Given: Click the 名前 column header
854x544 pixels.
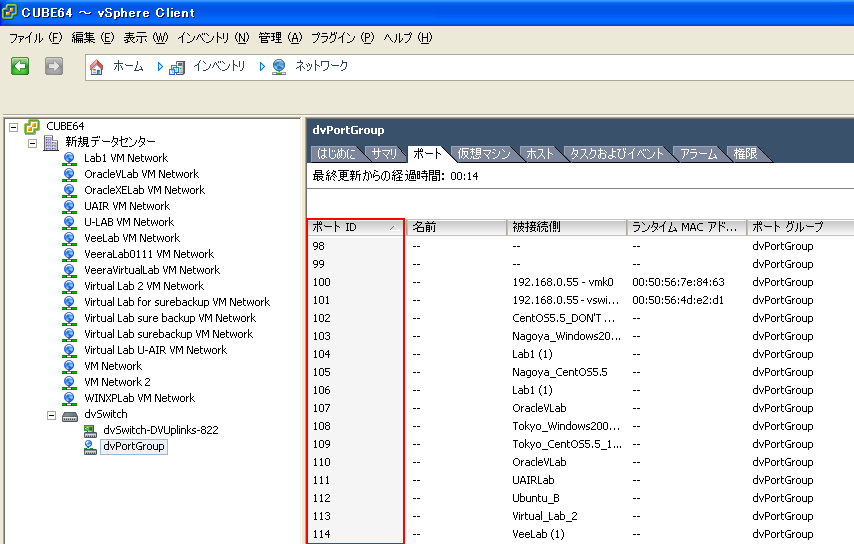Looking at the screenshot, I should pos(456,227).
